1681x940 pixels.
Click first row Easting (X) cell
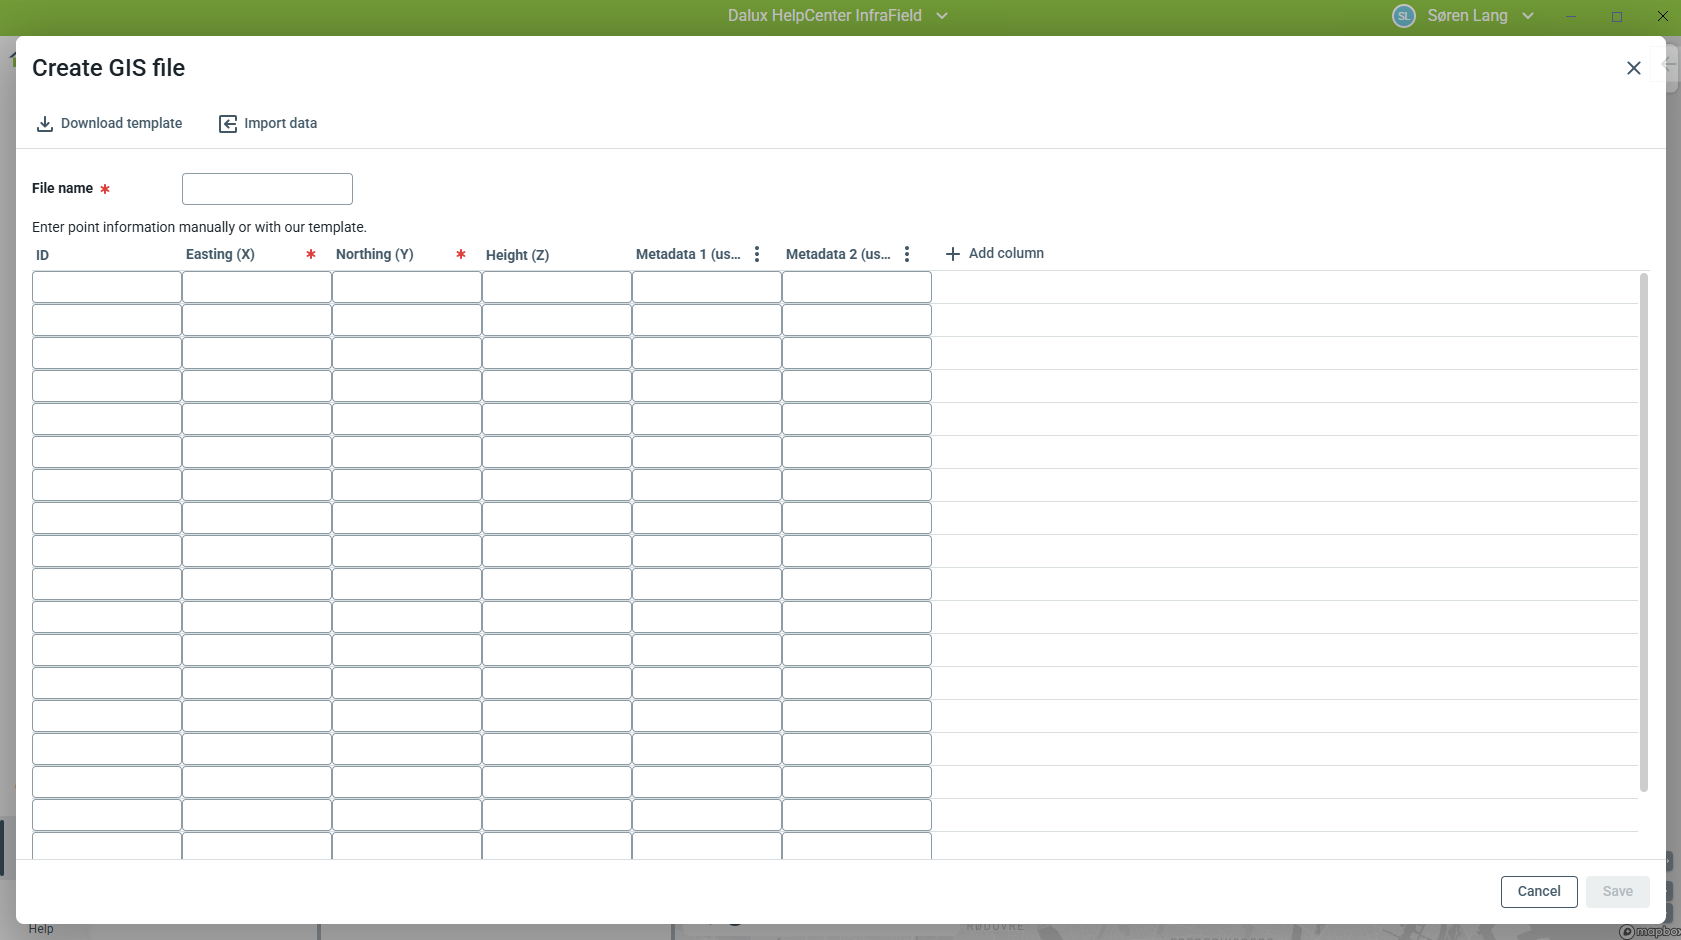(x=257, y=287)
